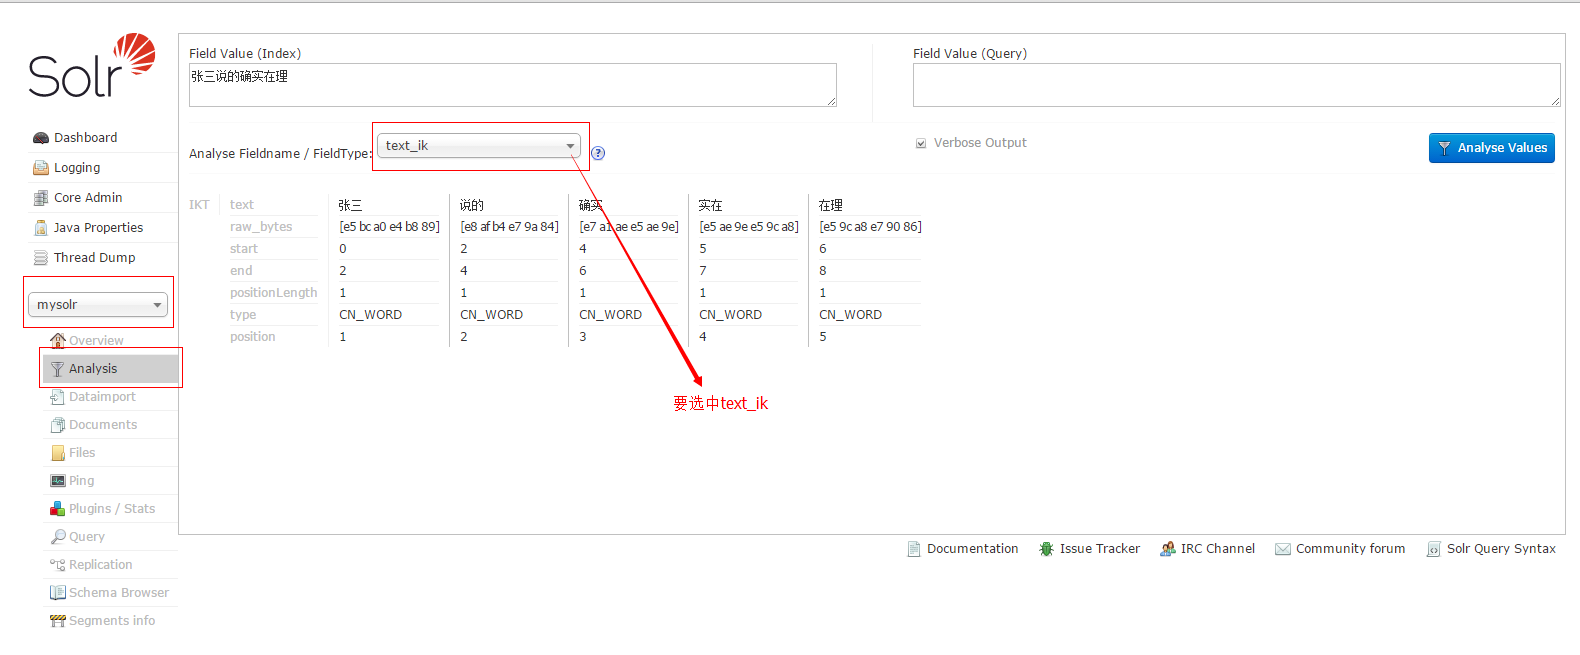This screenshot has height=655, width=1580.
Task: Click the Files folder icon
Action: [57, 453]
